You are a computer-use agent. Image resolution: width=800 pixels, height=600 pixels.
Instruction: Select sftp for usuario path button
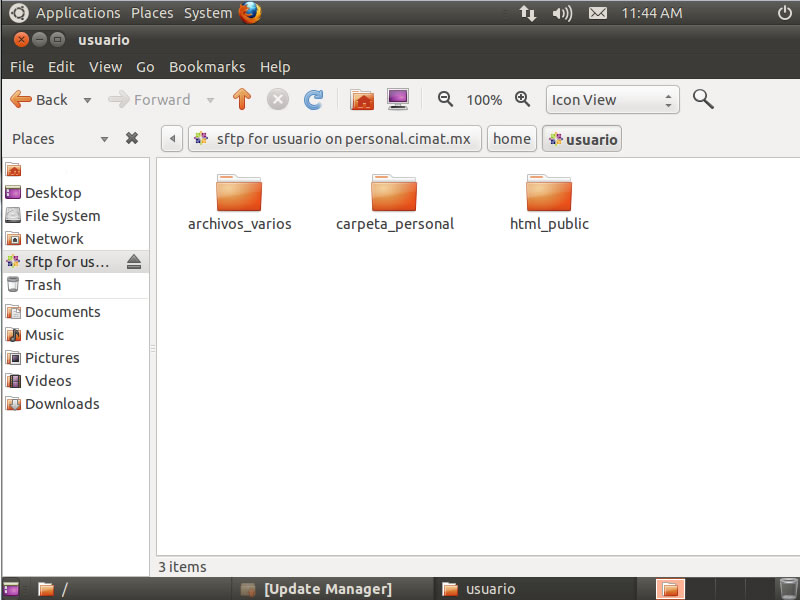(335, 139)
